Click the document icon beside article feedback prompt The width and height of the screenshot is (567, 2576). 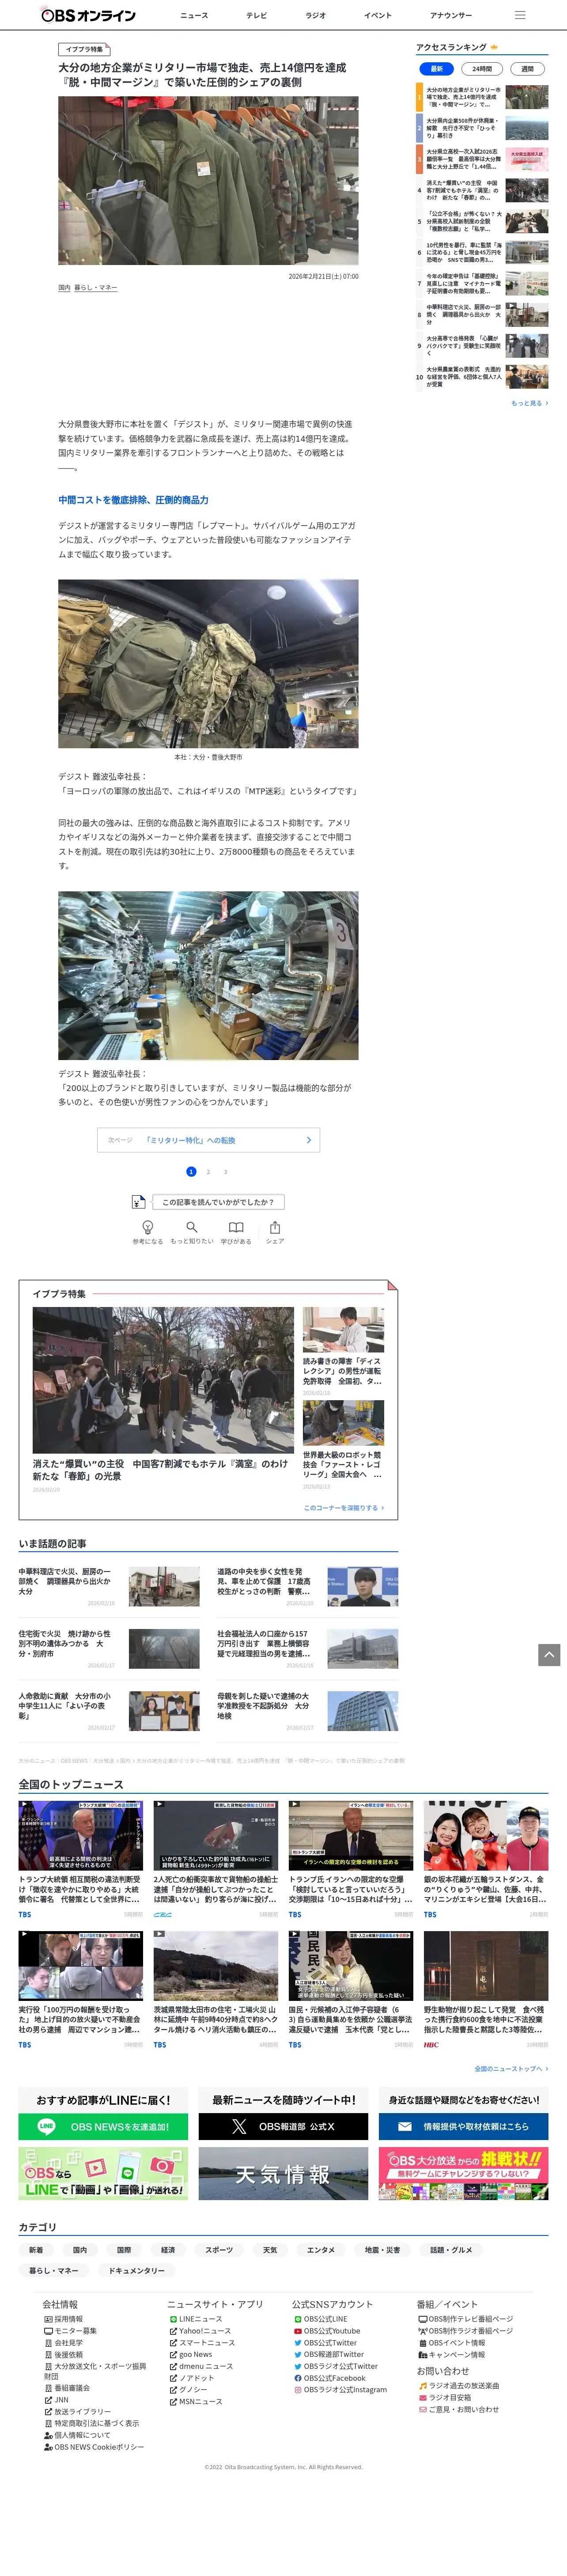click(x=139, y=1202)
